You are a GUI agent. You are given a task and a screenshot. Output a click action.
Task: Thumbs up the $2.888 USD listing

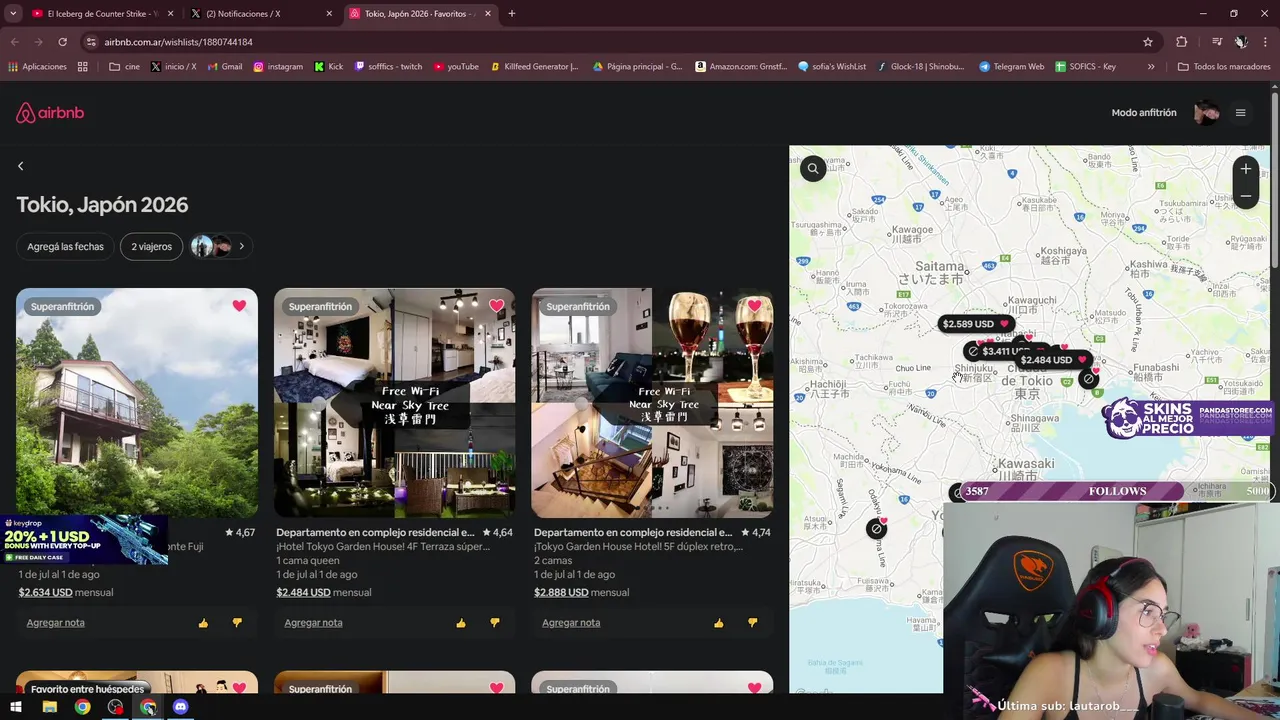[x=718, y=623]
